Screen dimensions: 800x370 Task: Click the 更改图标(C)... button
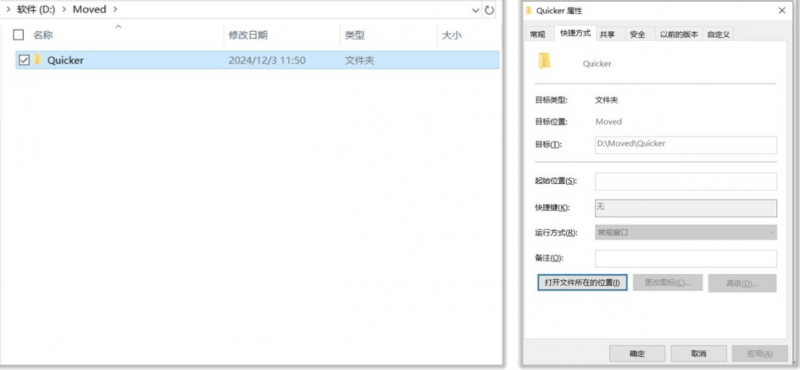668,283
